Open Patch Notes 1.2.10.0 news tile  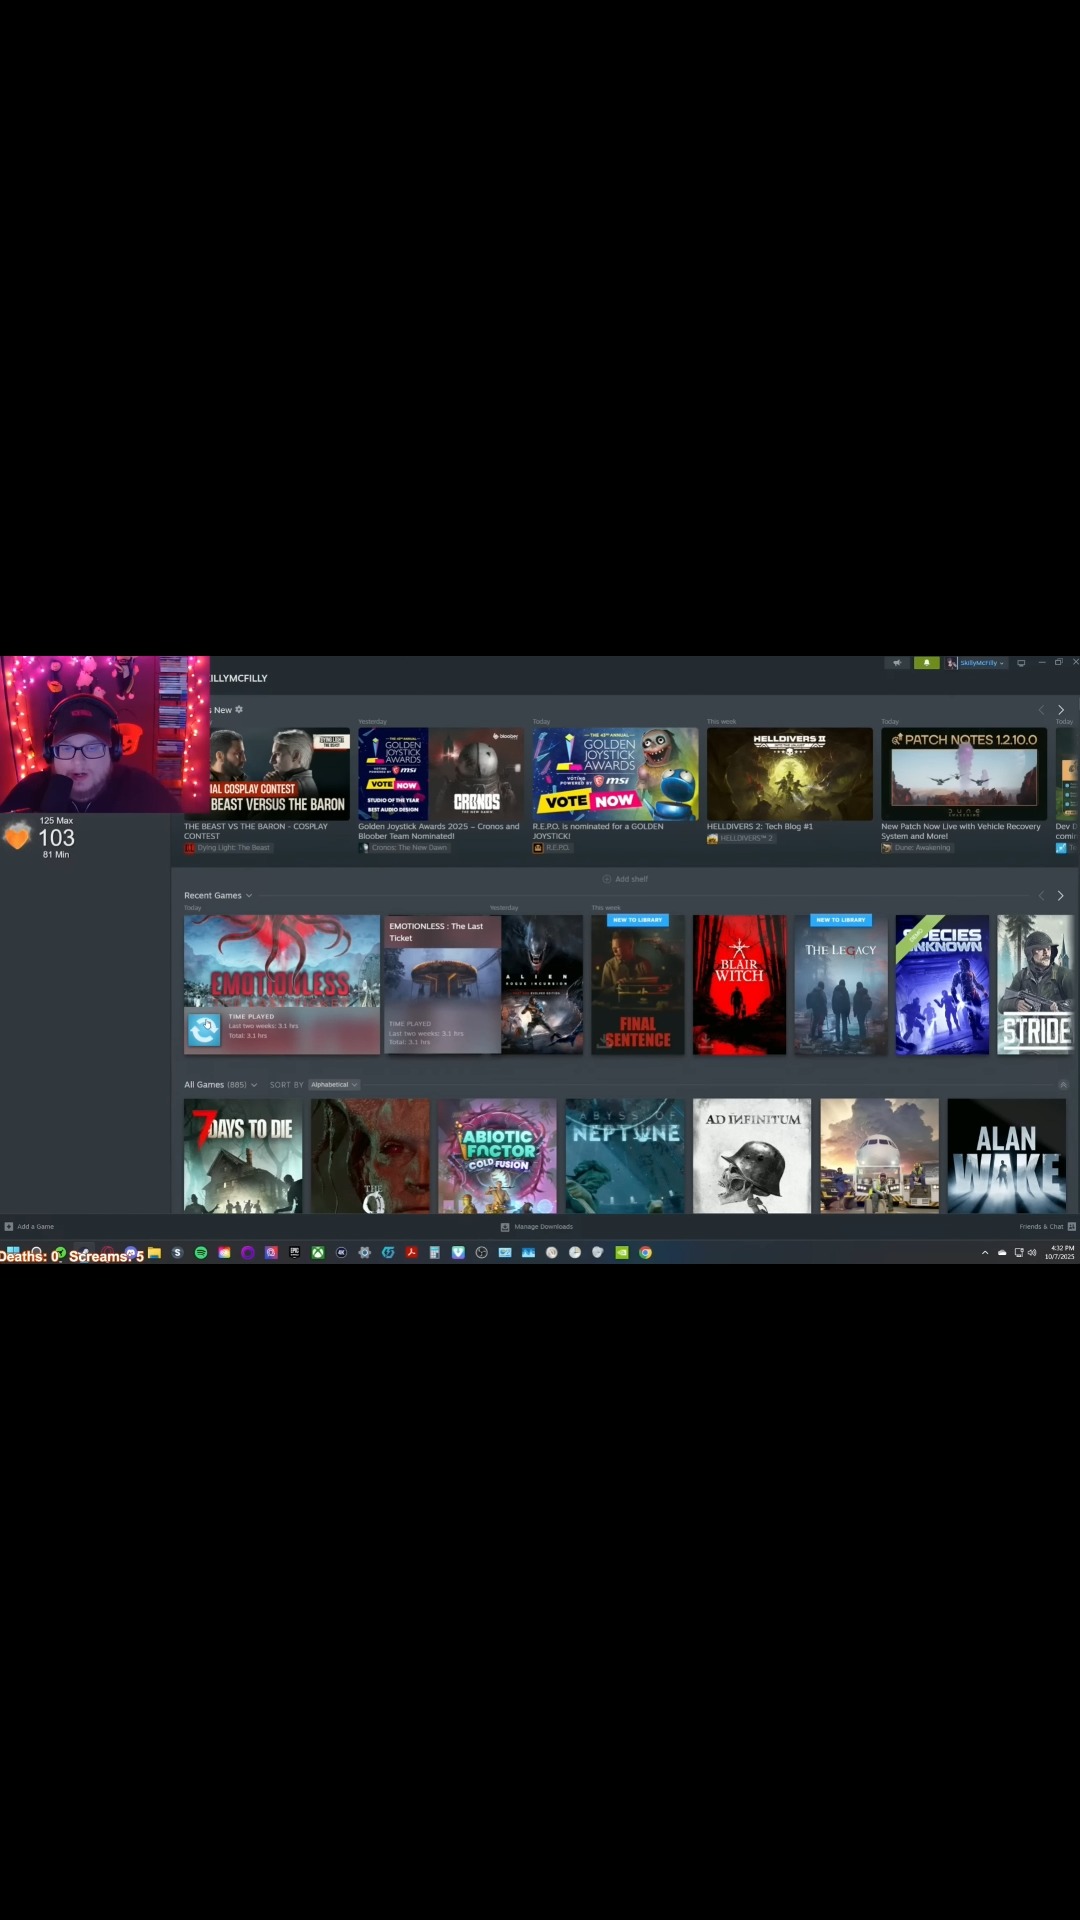(964, 774)
